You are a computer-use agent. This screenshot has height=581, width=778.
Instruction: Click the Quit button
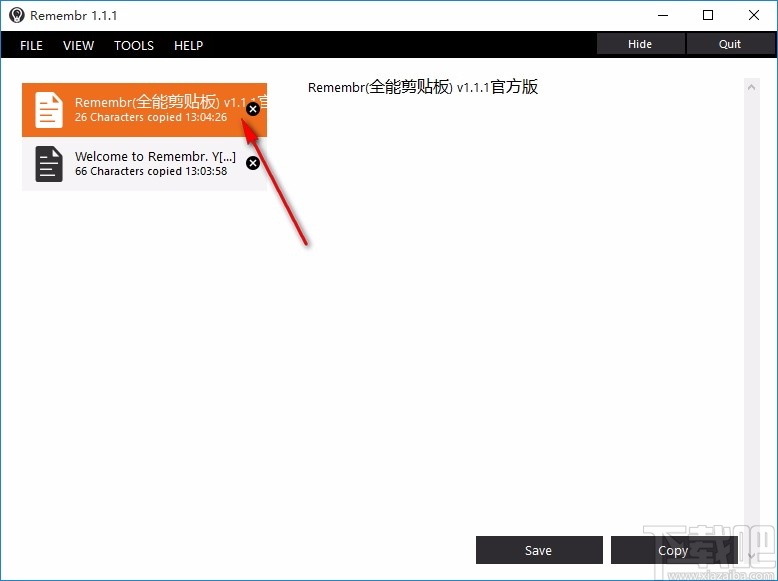click(730, 44)
